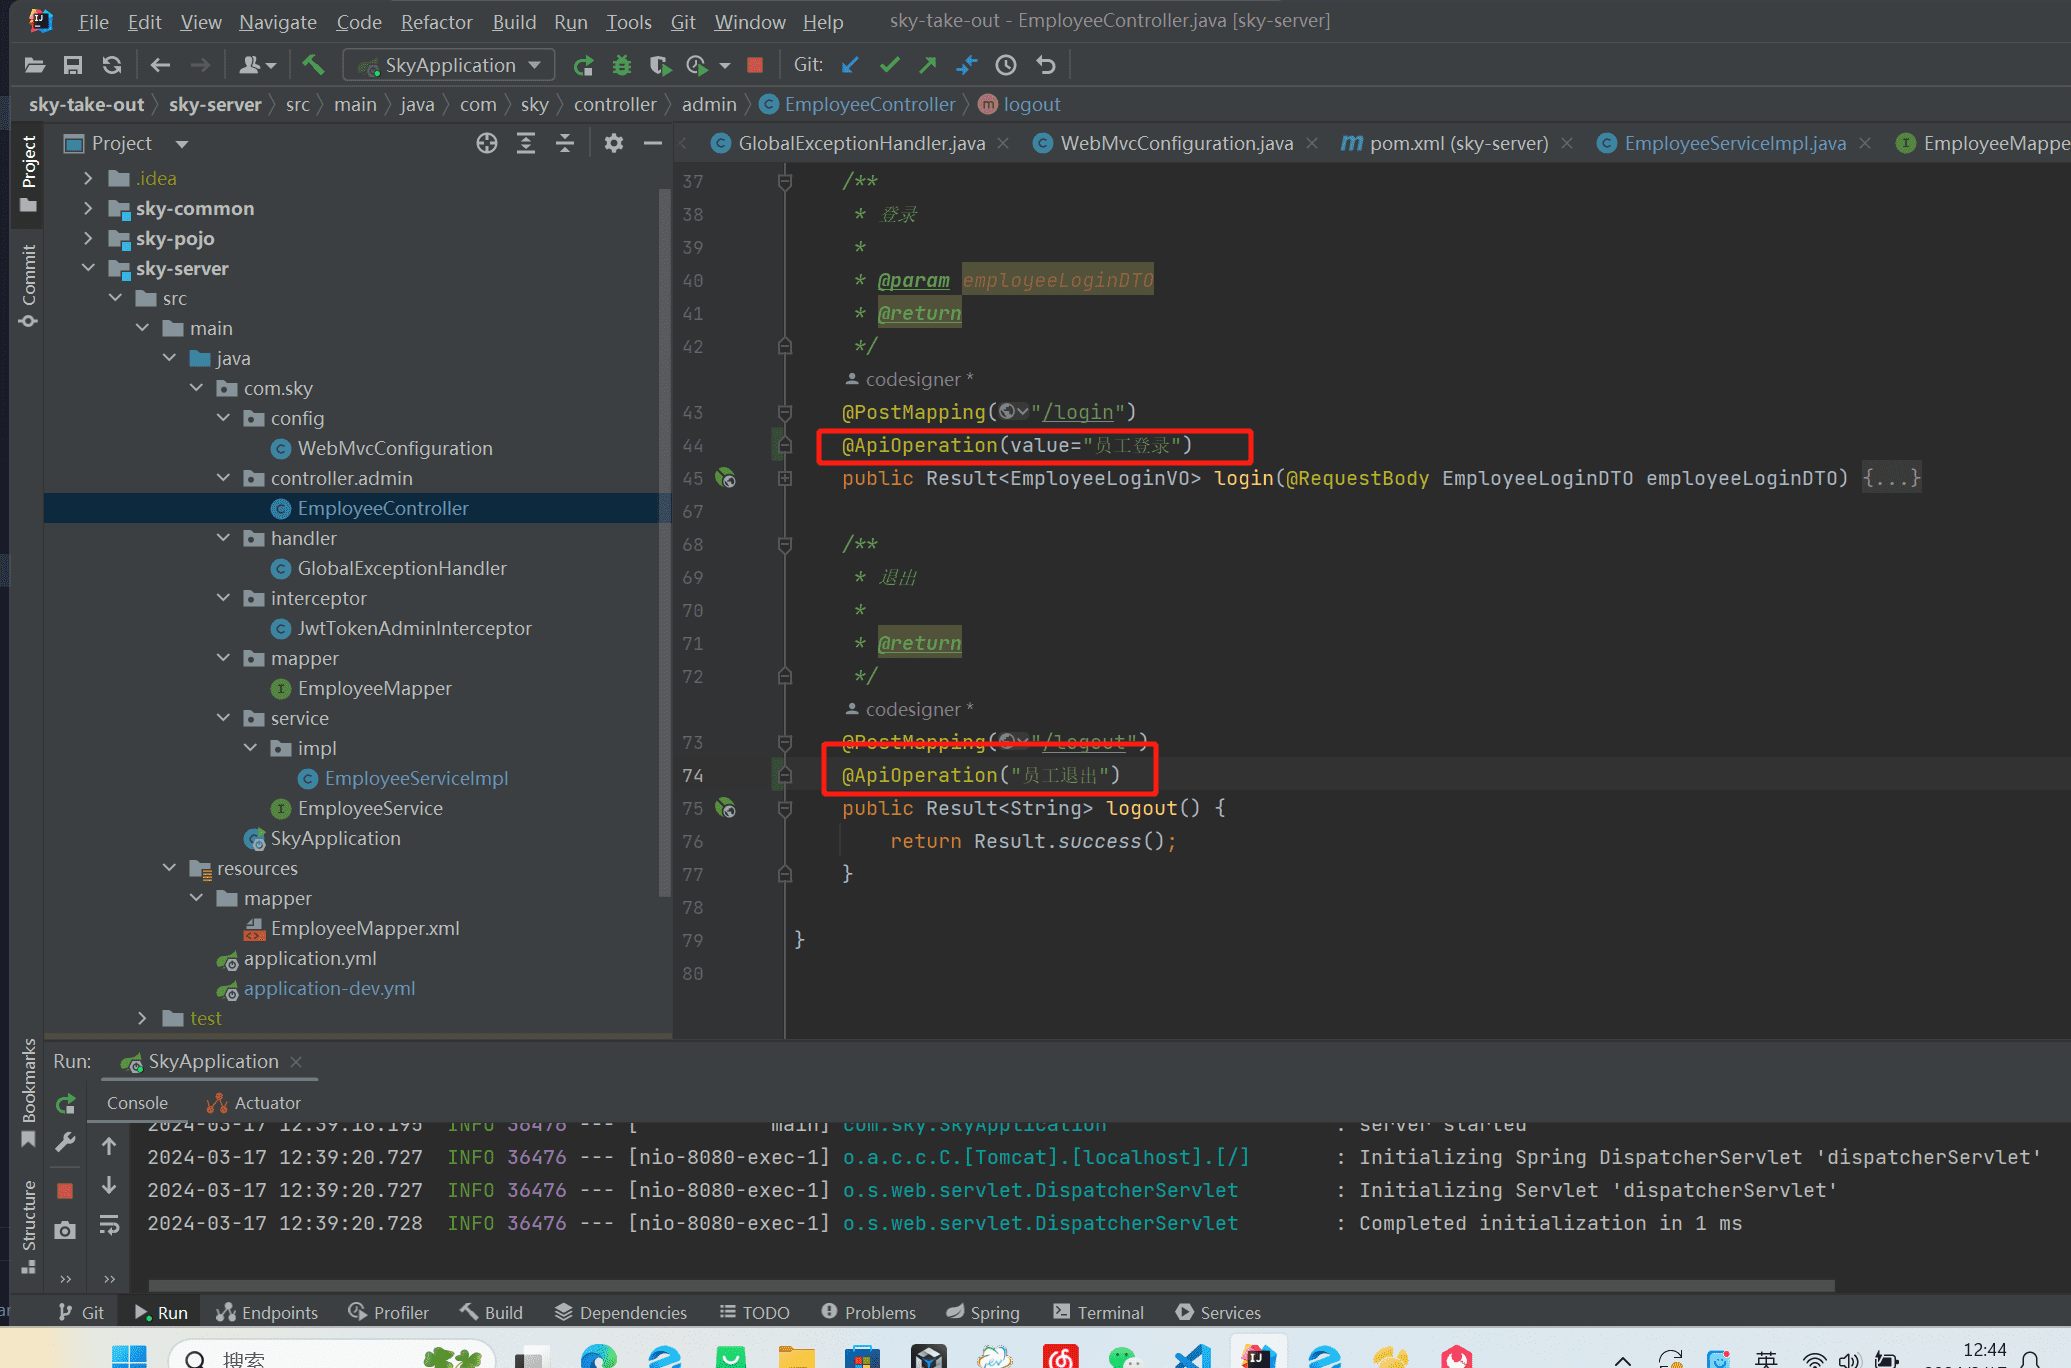The width and height of the screenshot is (2071, 1368).
Task: Open the Project view dropdown arrow
Action: tap(182, 145)
